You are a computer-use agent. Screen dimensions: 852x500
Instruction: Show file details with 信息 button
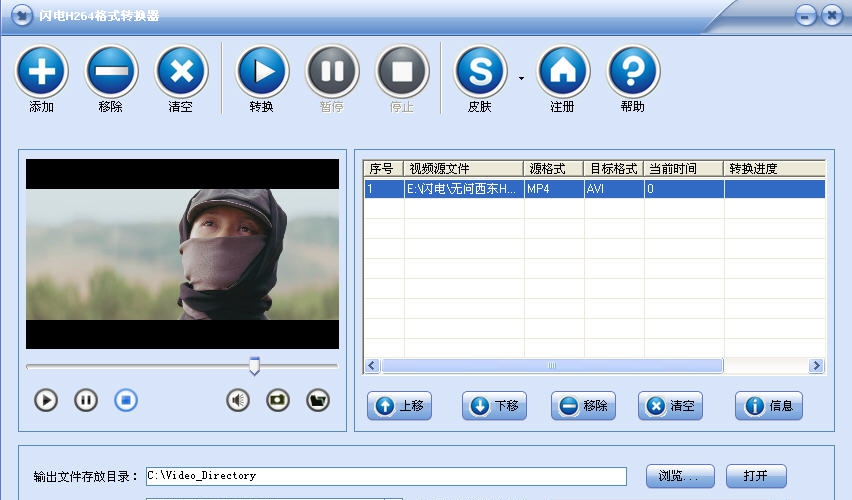pos(769,406)
